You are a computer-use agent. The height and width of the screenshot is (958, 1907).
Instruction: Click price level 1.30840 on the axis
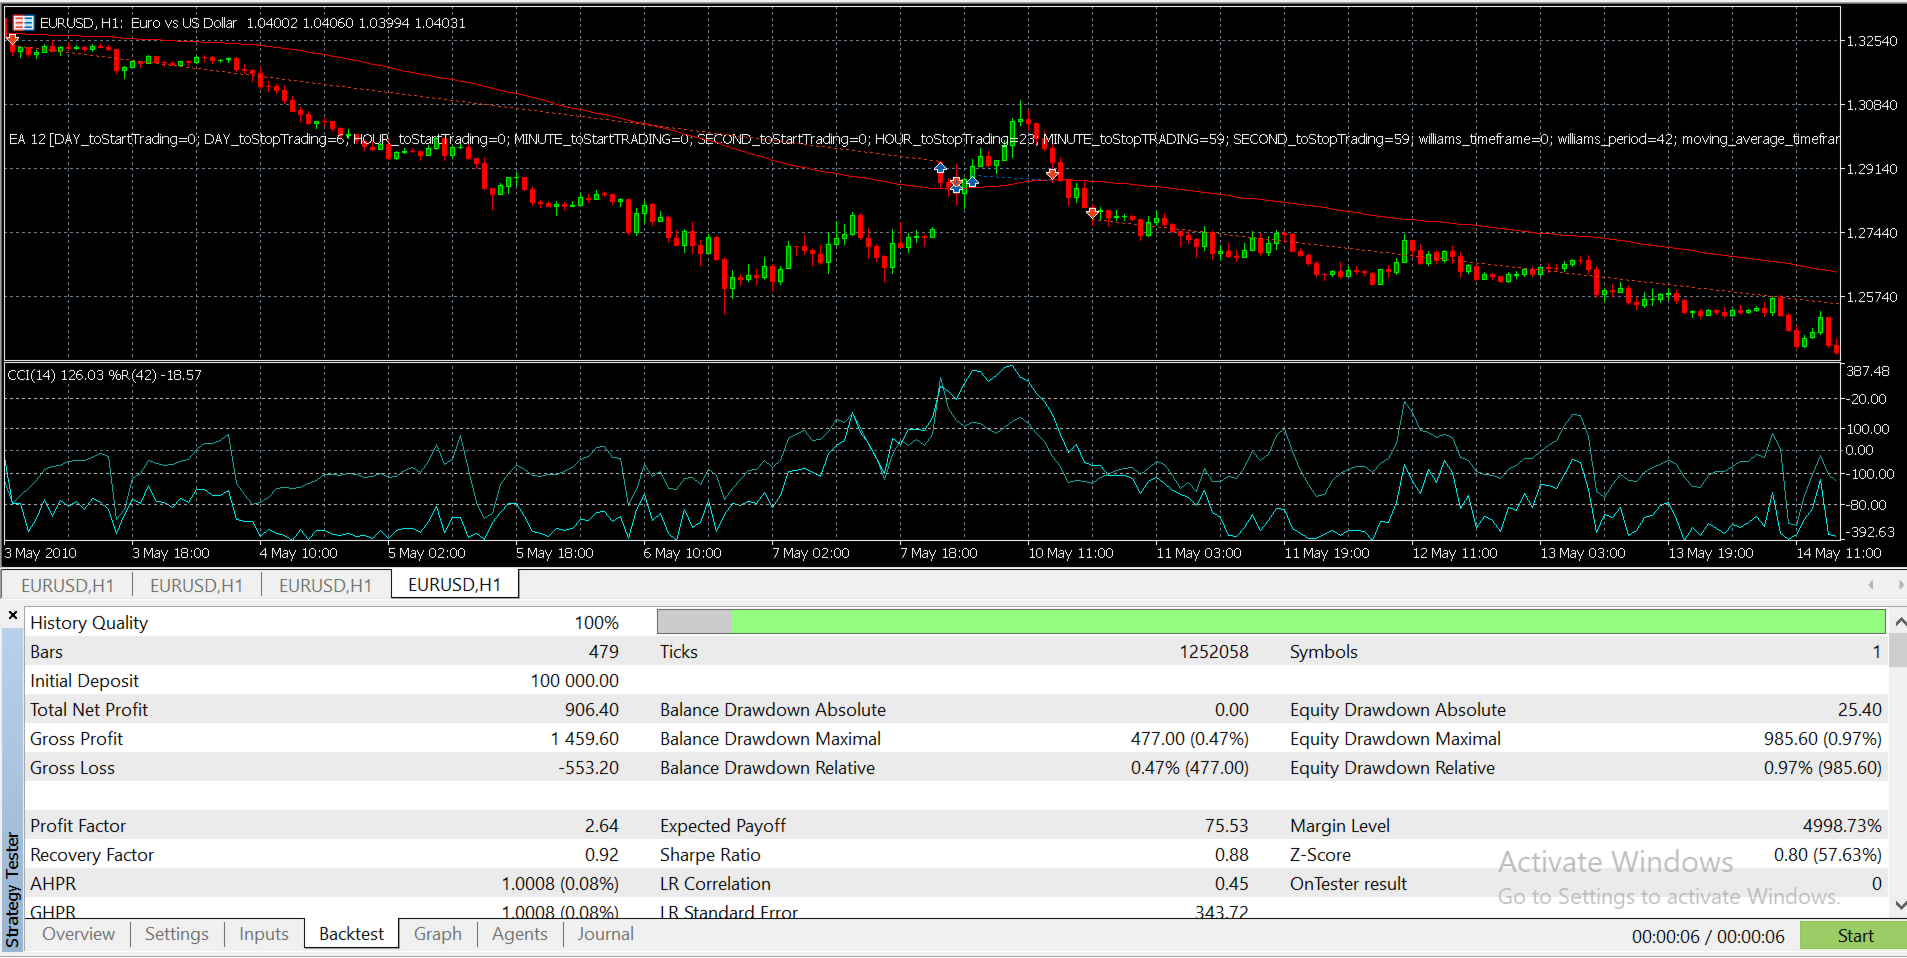click(x=1871, y=105)
